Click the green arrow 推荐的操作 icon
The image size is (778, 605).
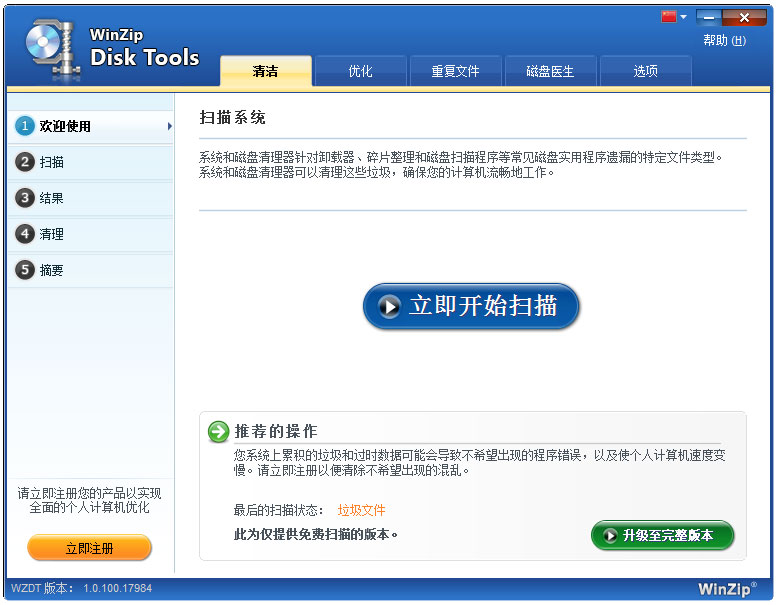click(218, 431)
